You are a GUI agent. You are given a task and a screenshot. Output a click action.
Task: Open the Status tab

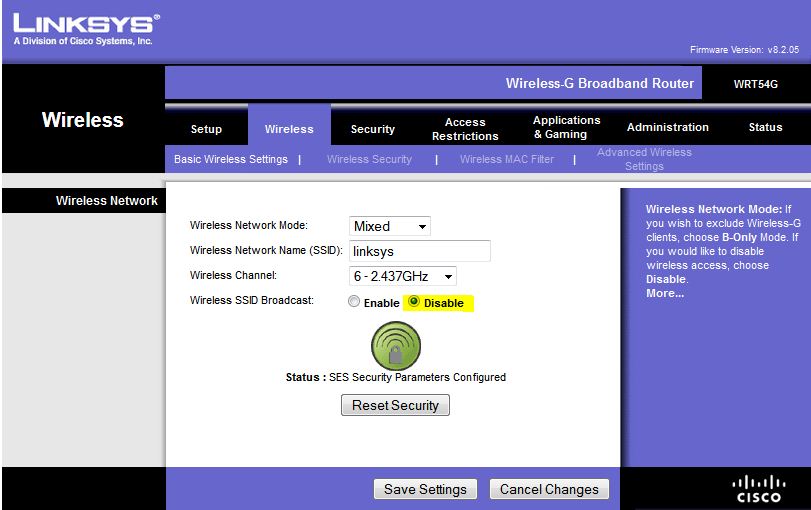point(765,127)
